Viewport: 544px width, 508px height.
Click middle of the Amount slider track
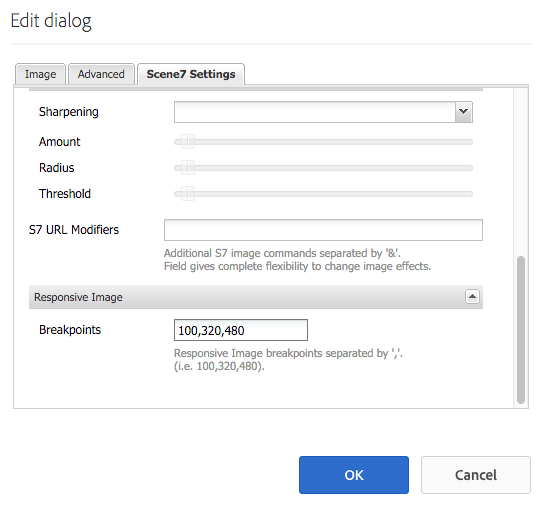(323, 142)
